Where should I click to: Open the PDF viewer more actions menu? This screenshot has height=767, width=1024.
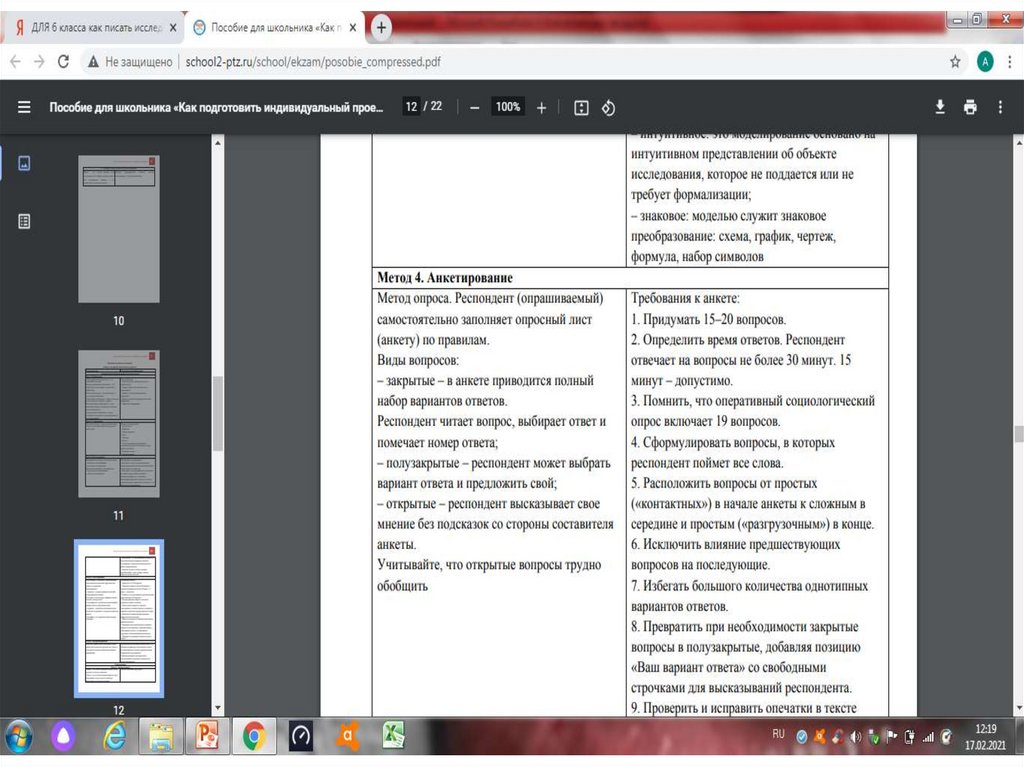pos(1002,107)
